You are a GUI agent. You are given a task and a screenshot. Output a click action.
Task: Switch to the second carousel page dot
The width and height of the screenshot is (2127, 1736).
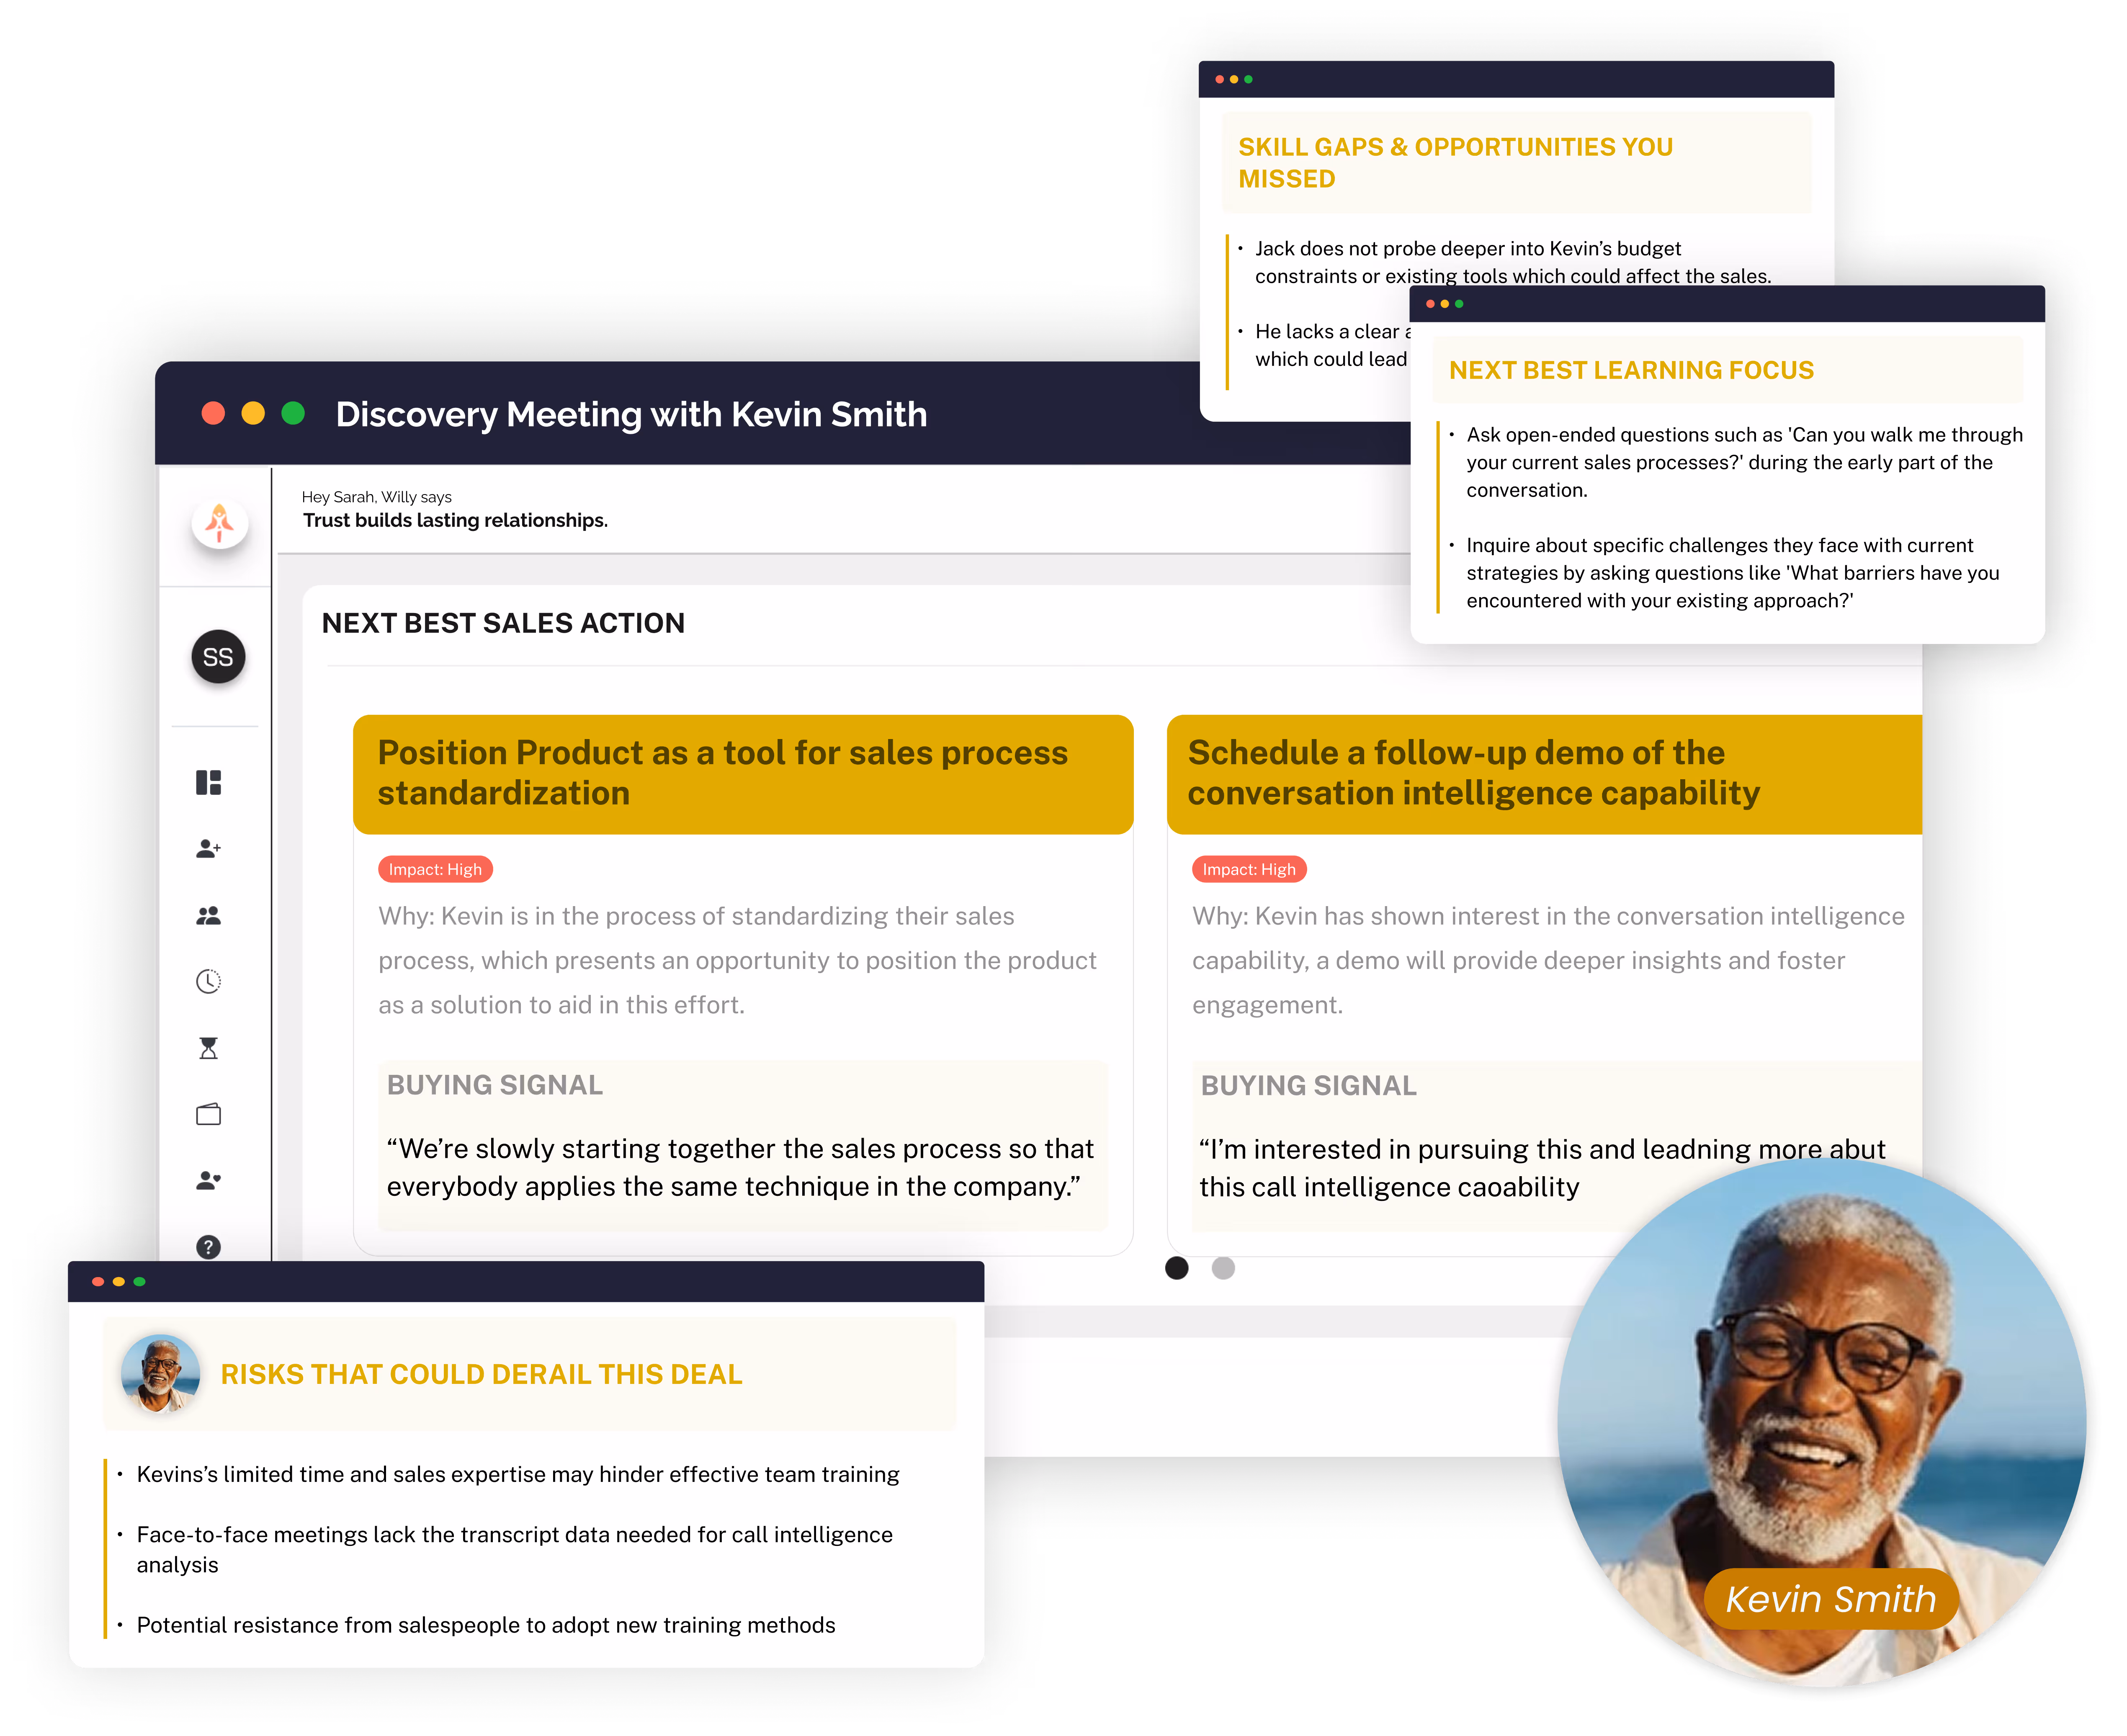click(x=1223, y=1268)
